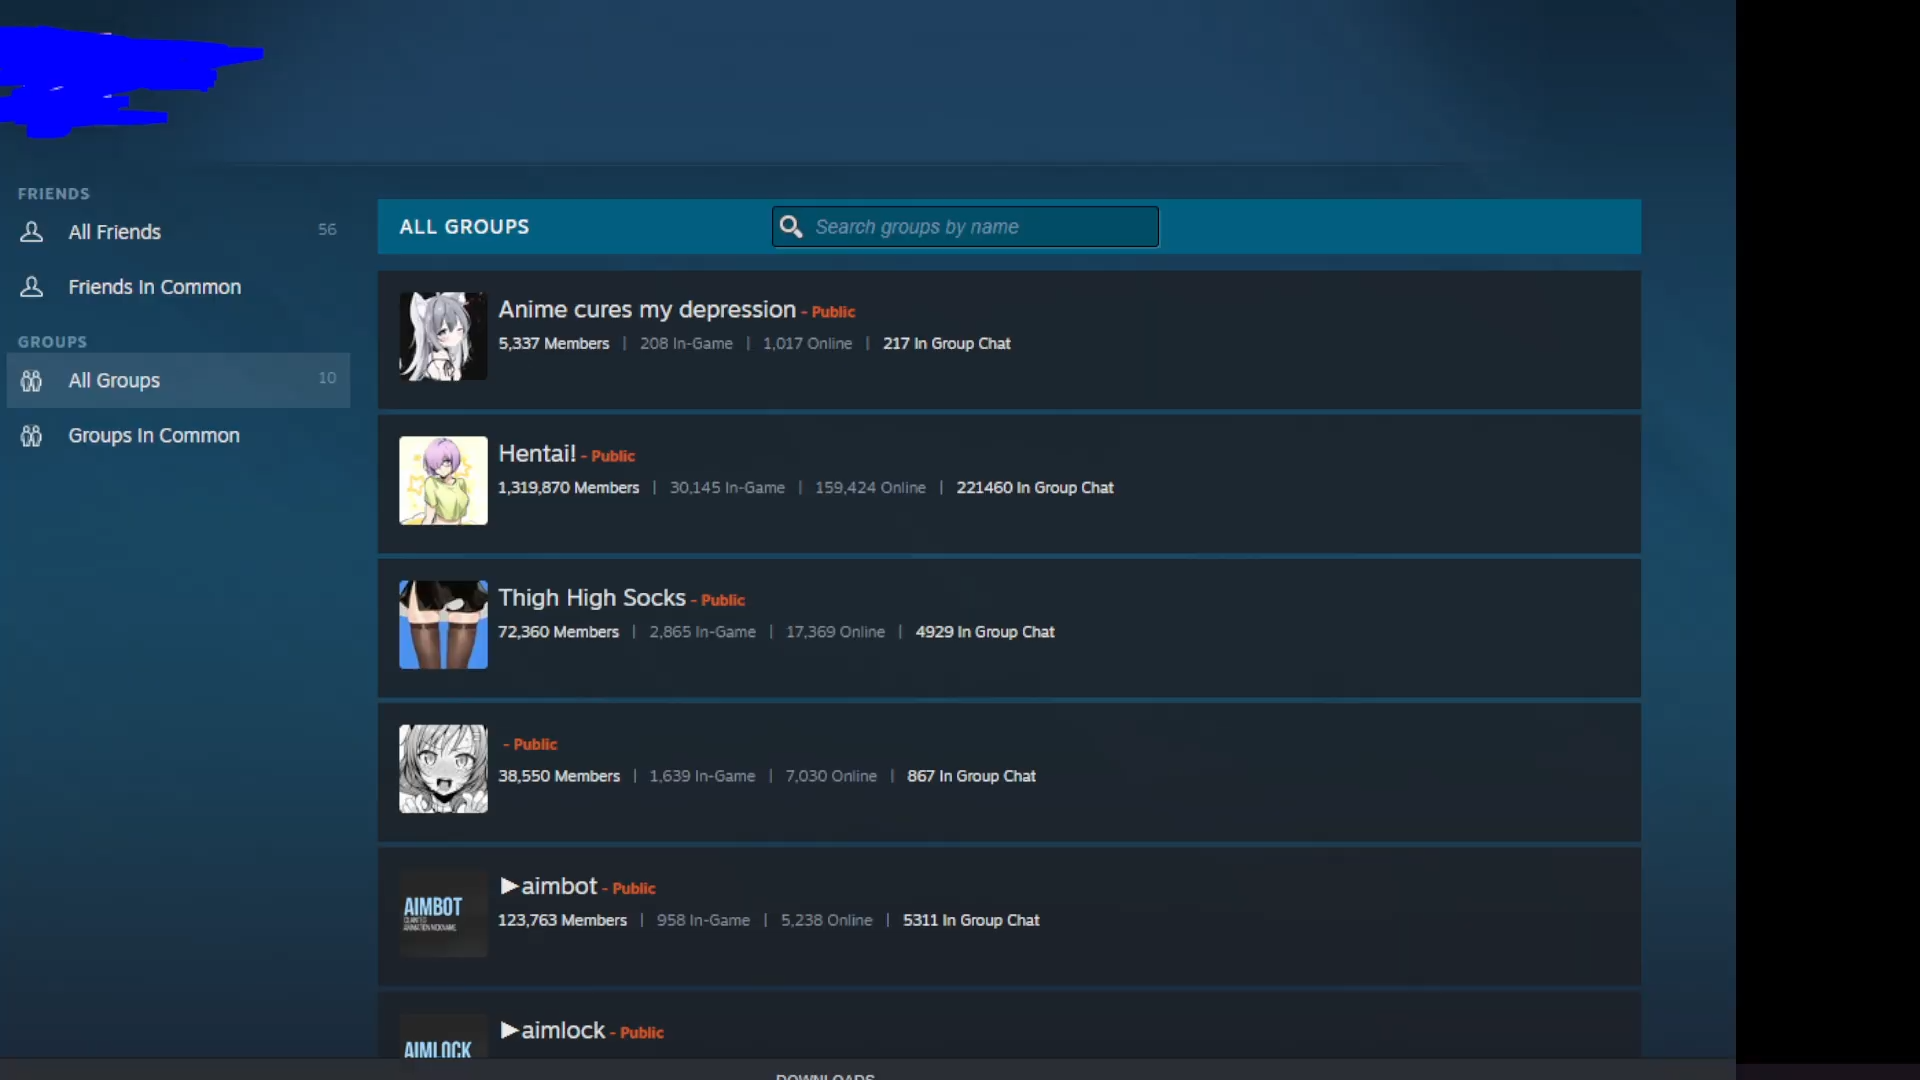Click the friends count 56
Viewport: 1920px width, 1080px height.
327,230
